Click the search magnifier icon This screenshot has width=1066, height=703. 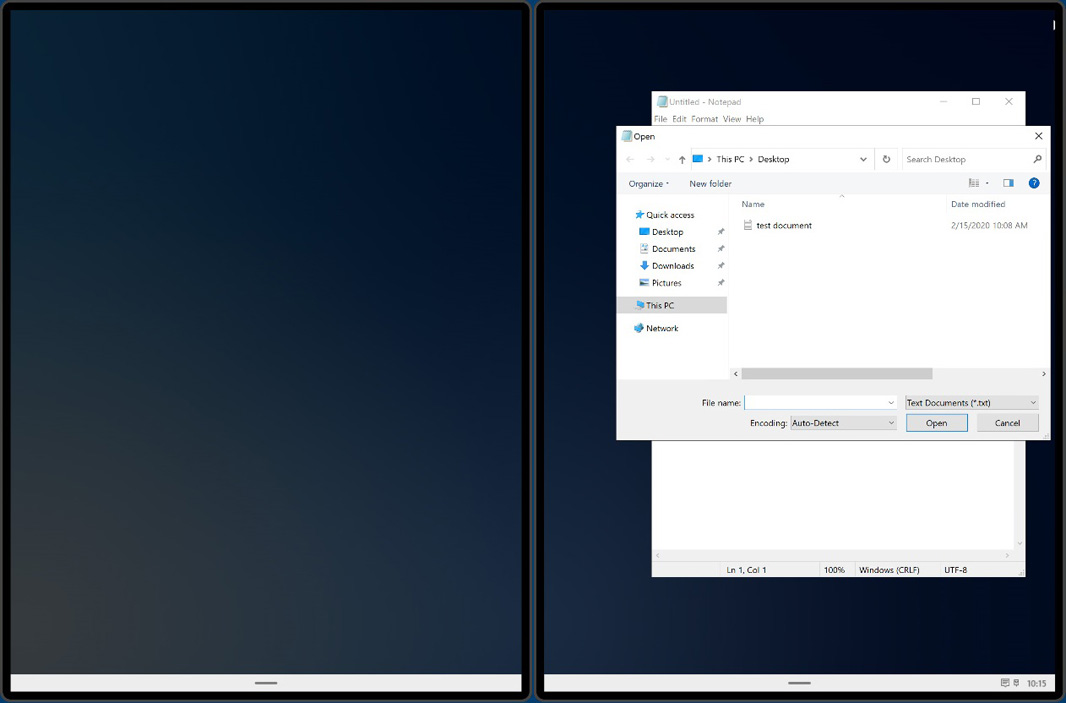tap(1037, 159)
